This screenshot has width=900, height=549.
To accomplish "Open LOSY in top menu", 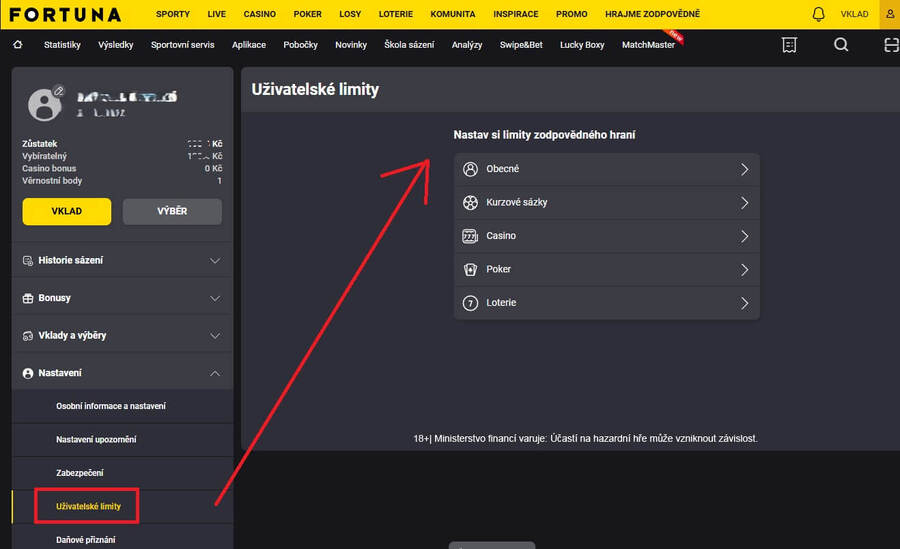I will click(350, 14).
